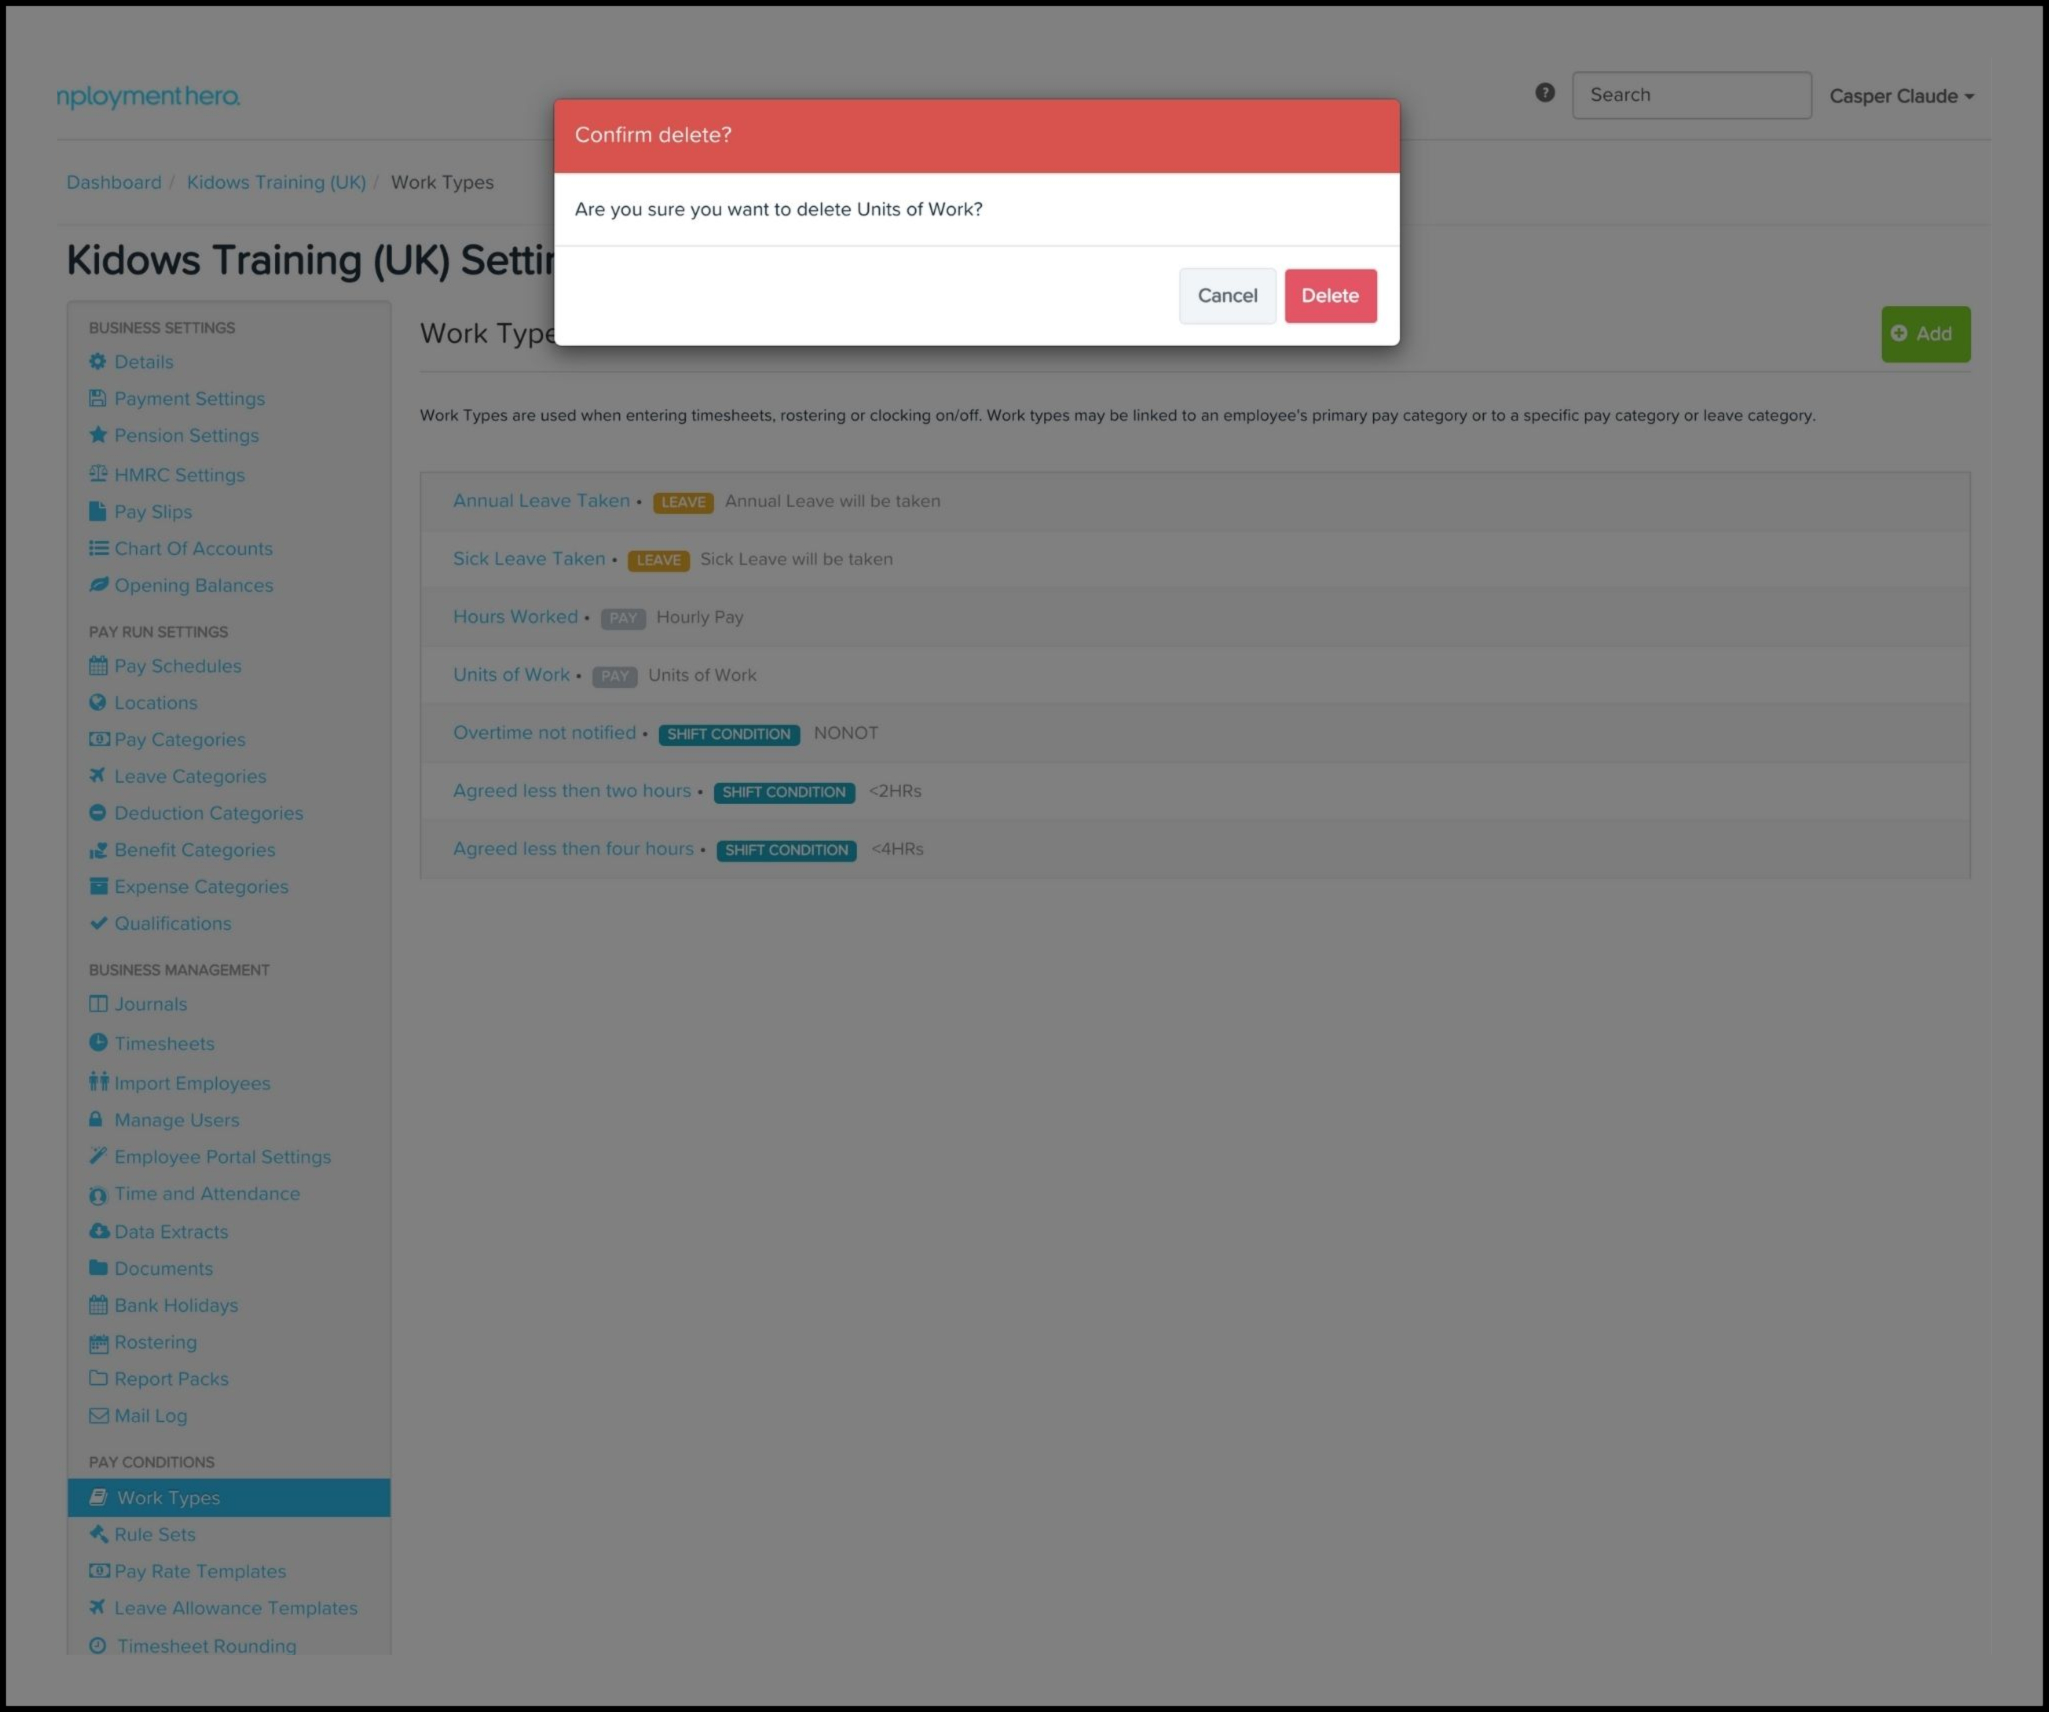The height and width of the screenshot is (1712, 2049).
Task: Click the Details gear icon
Action: 97,361
